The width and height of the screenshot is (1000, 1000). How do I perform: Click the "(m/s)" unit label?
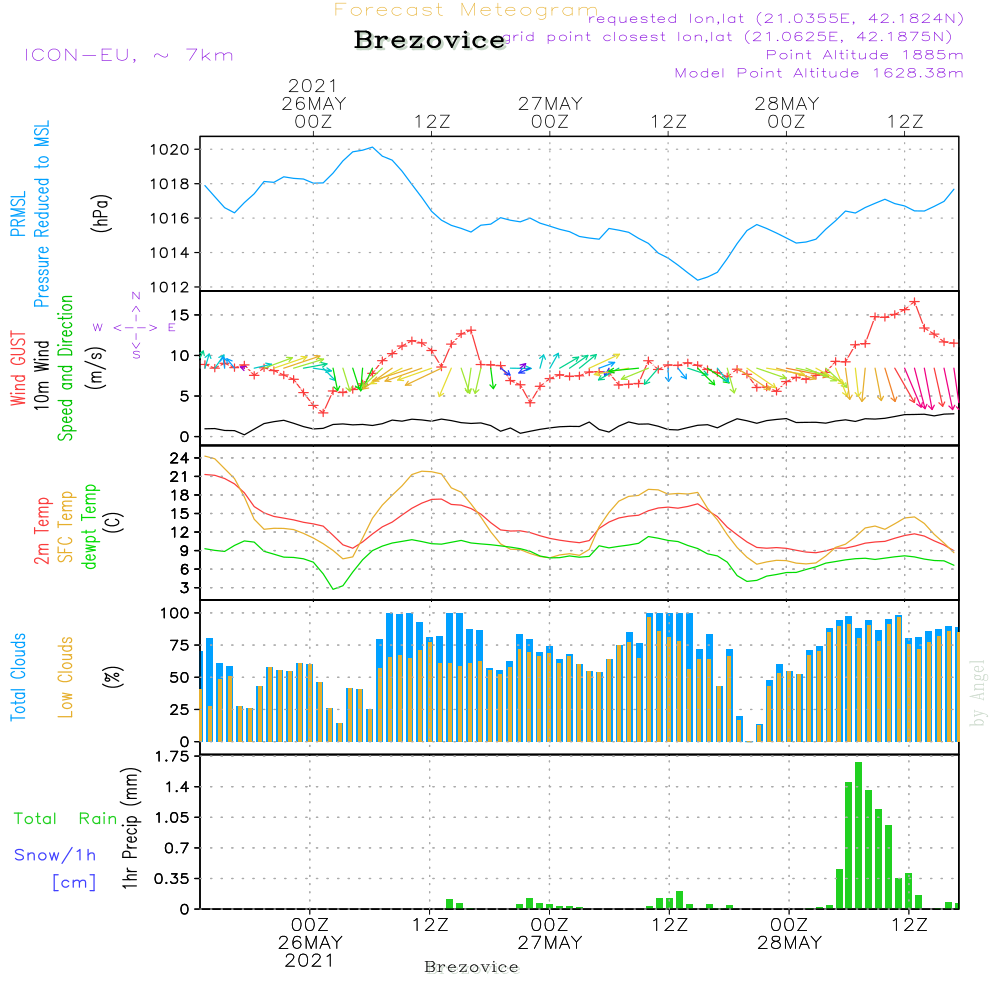(96, 368)
